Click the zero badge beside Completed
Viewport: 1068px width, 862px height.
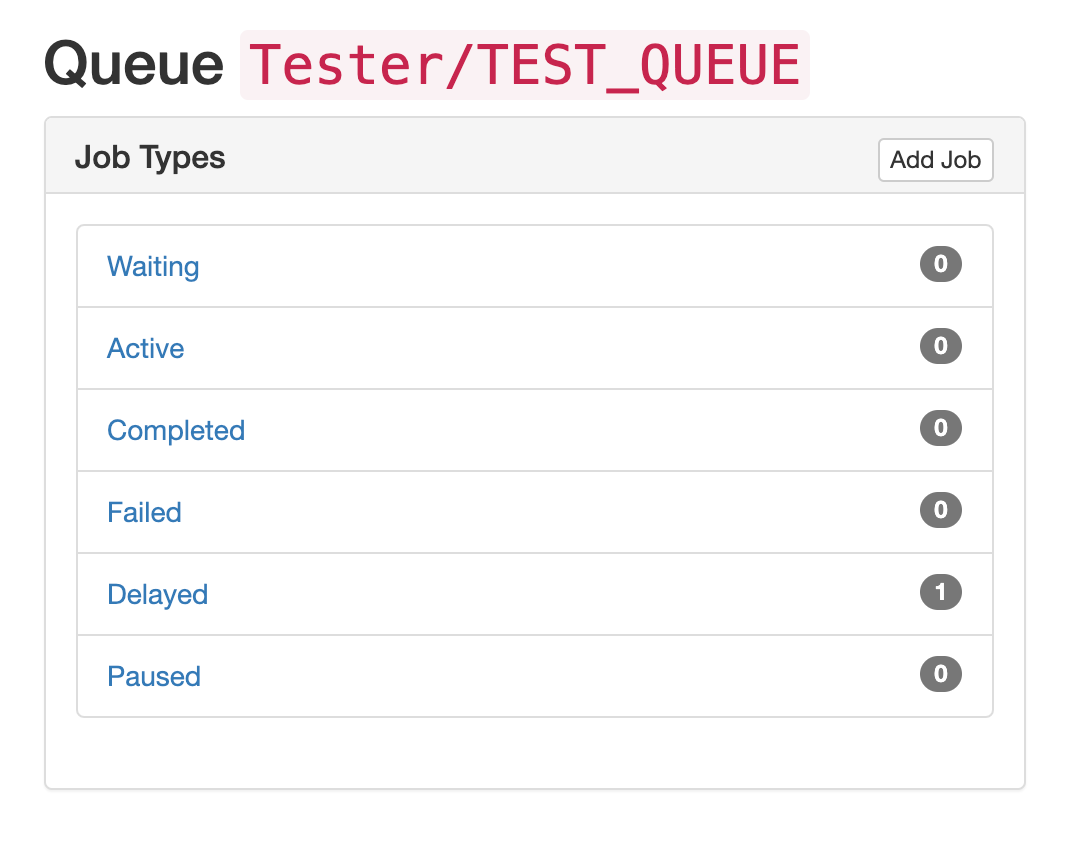click(940, 428)
